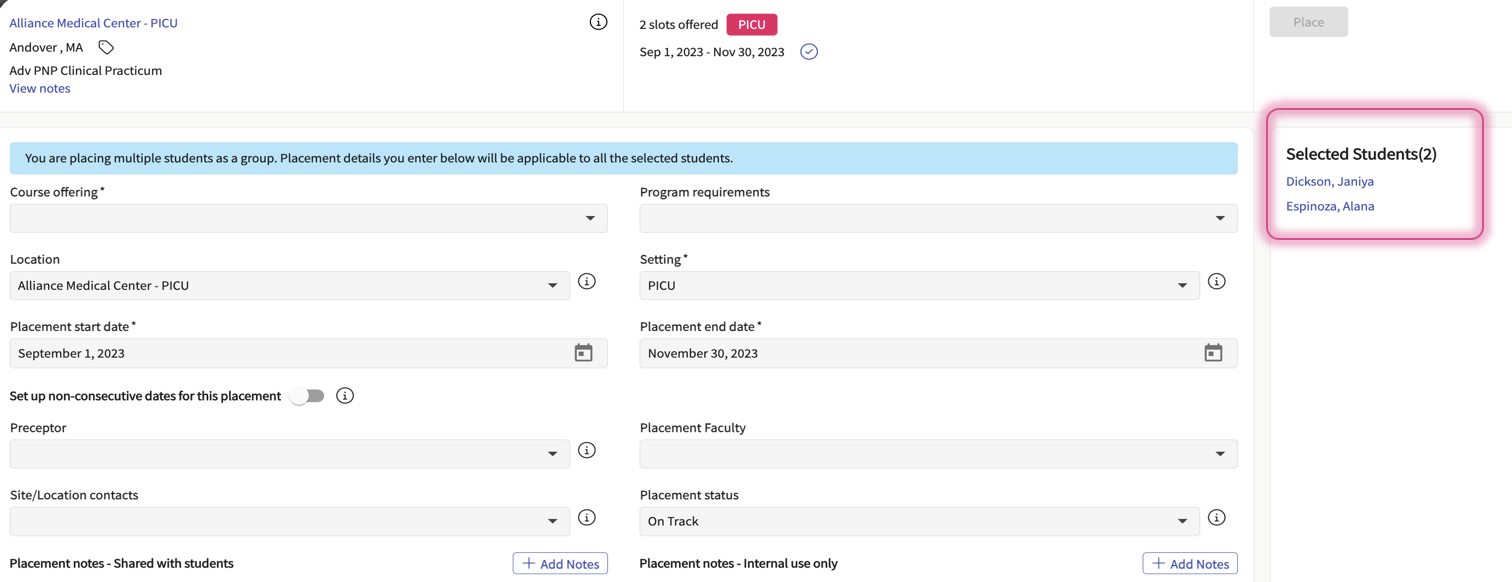Add notes shared with students
Viewport: 1512px width, 582px height.
(560, 564)
